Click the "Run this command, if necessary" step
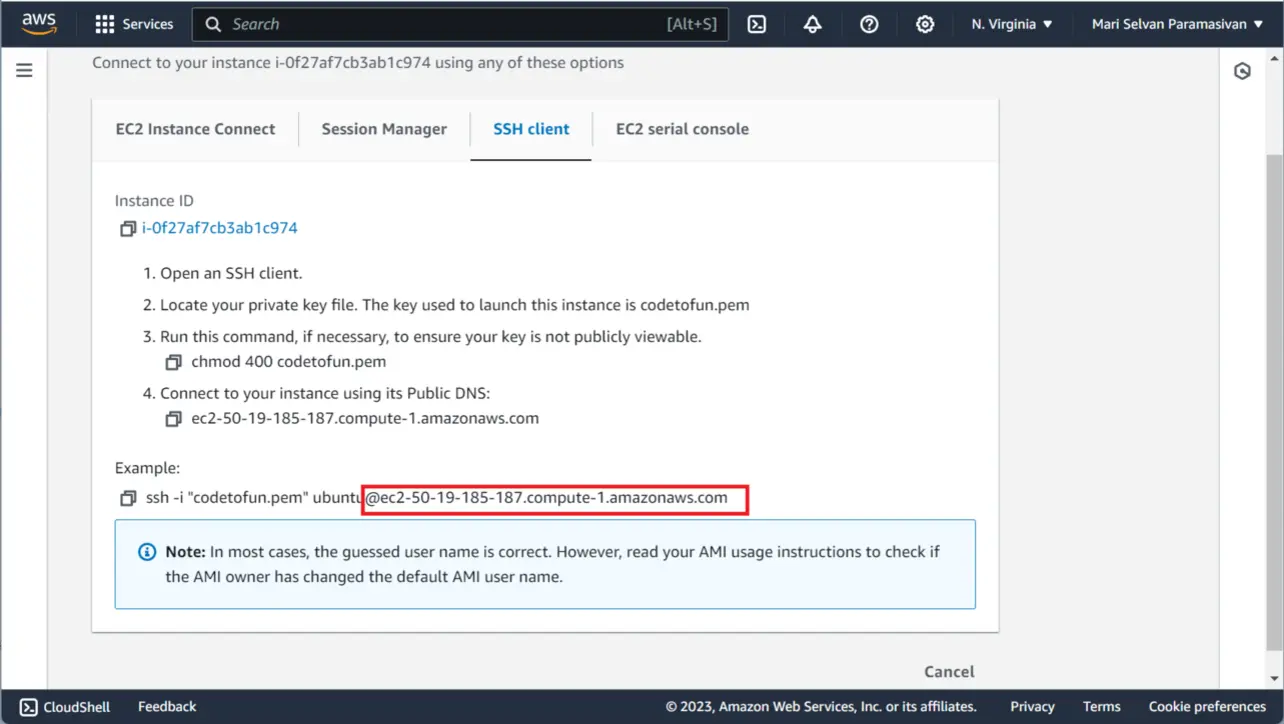Viewport: 1284px width, 724px height. pos(431,337)
